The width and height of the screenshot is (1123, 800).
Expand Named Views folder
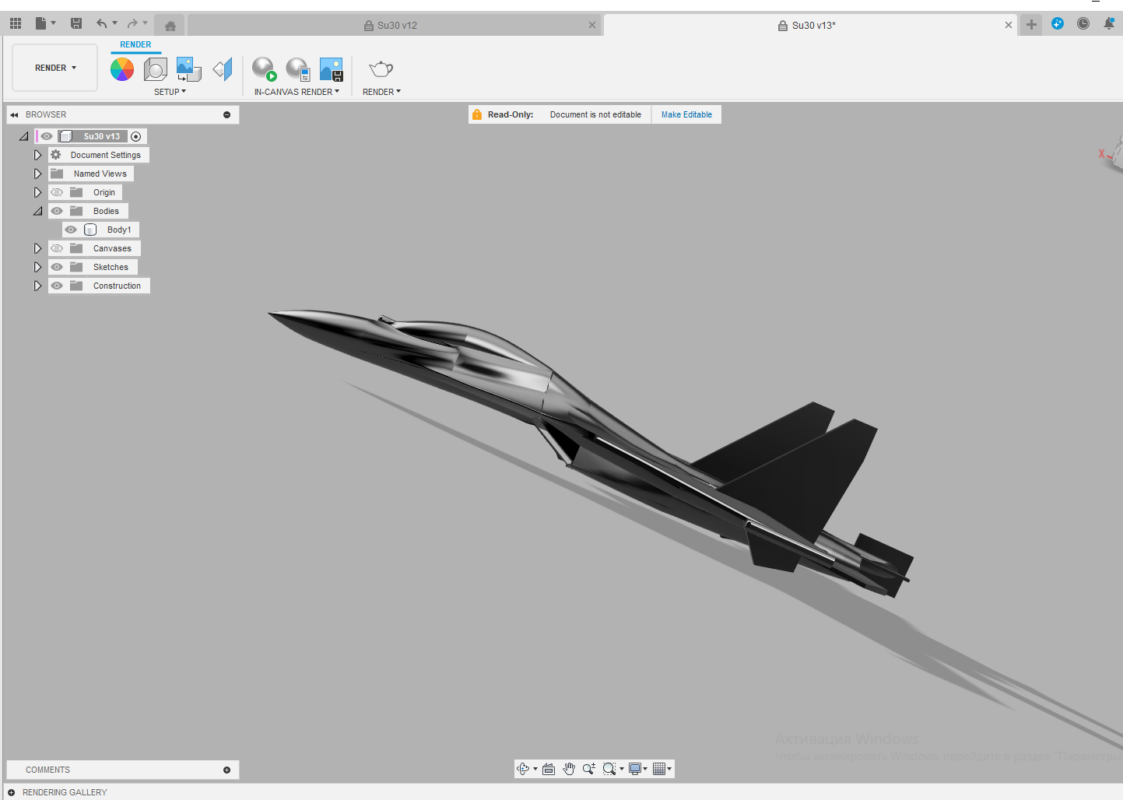[37, 173]
